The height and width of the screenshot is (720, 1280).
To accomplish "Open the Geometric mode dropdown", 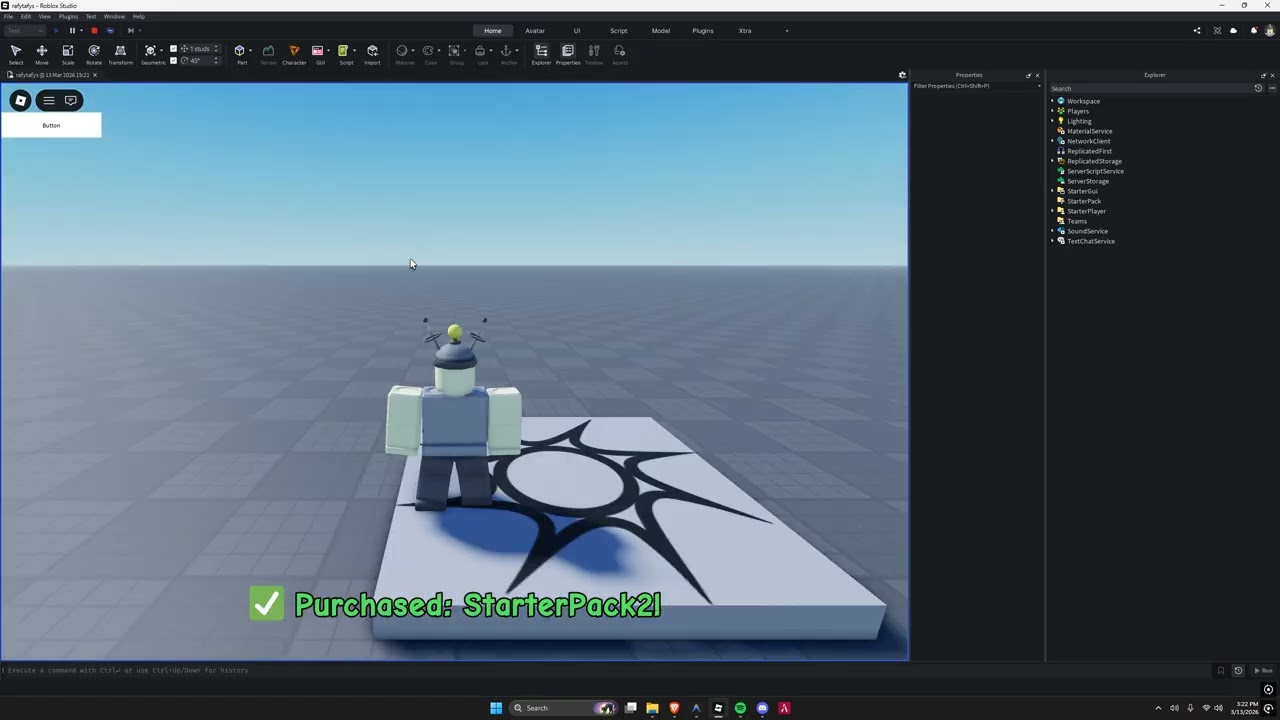I will click(162, 50).
